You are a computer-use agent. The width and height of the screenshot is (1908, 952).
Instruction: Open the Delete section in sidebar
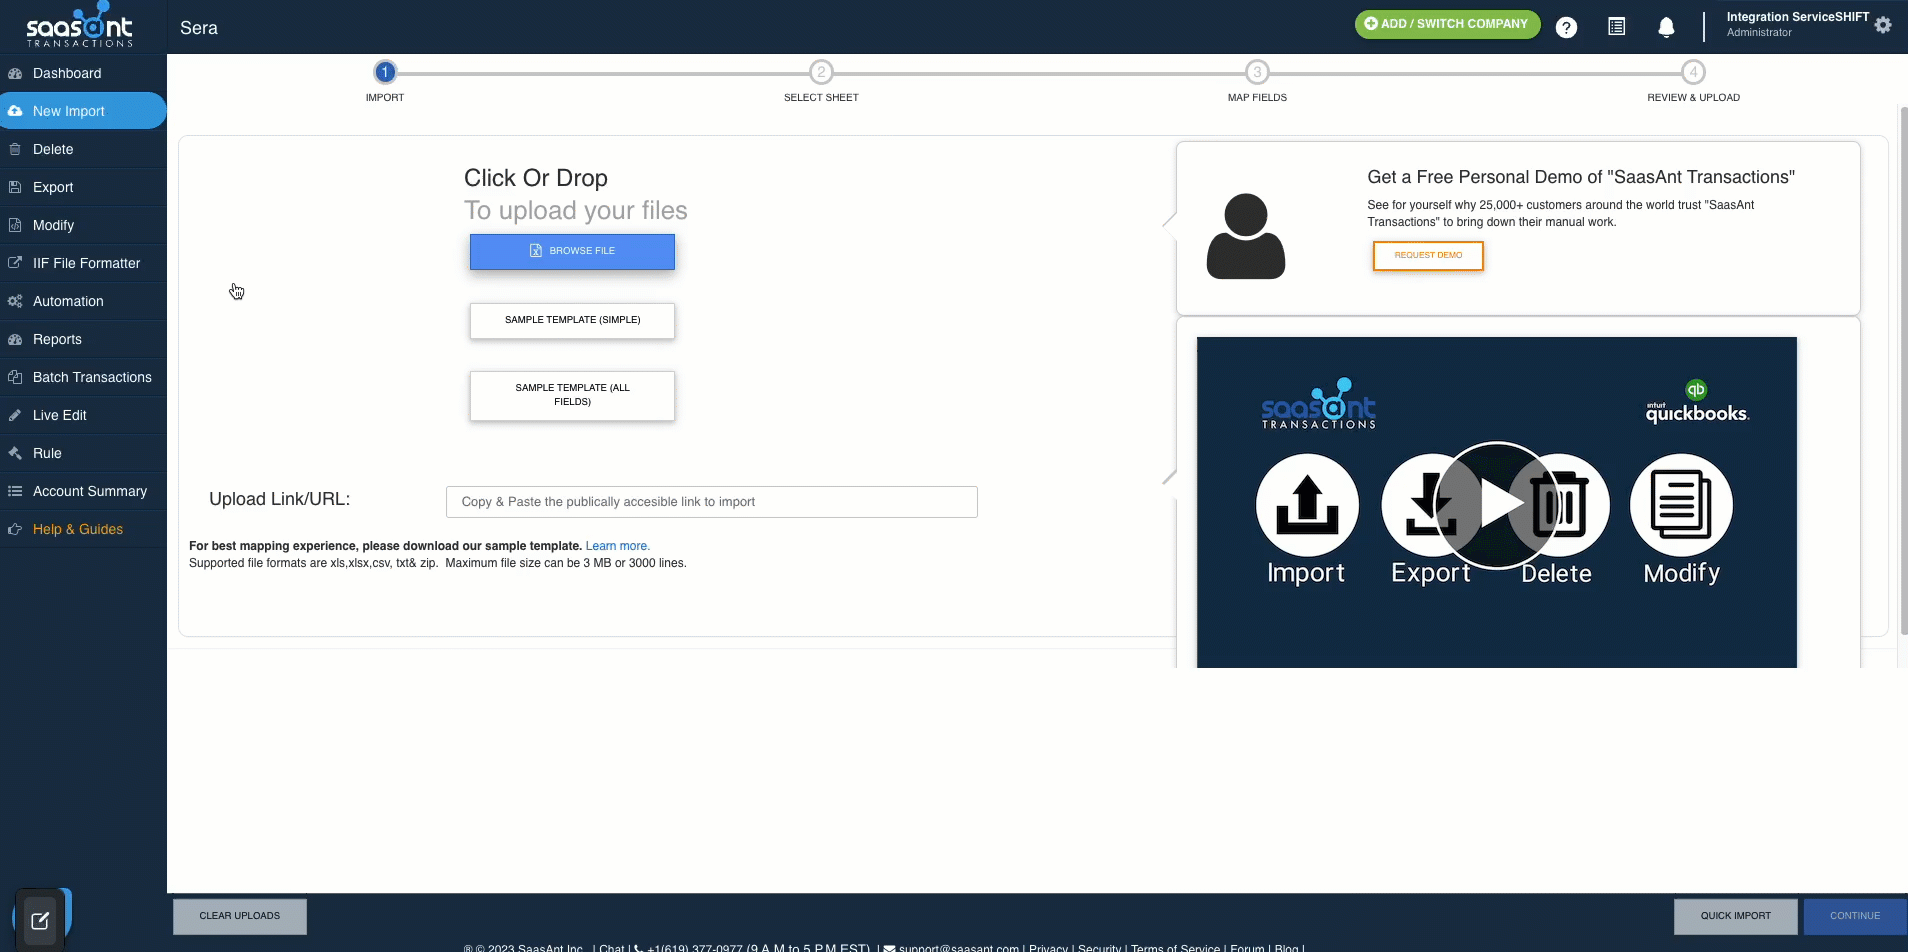point(83,149)
